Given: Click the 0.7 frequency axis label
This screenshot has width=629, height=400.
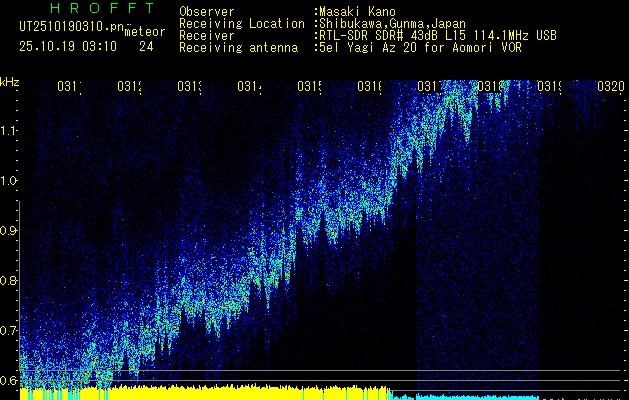Looking at the screenshot, I should click(x=8, y=331).
